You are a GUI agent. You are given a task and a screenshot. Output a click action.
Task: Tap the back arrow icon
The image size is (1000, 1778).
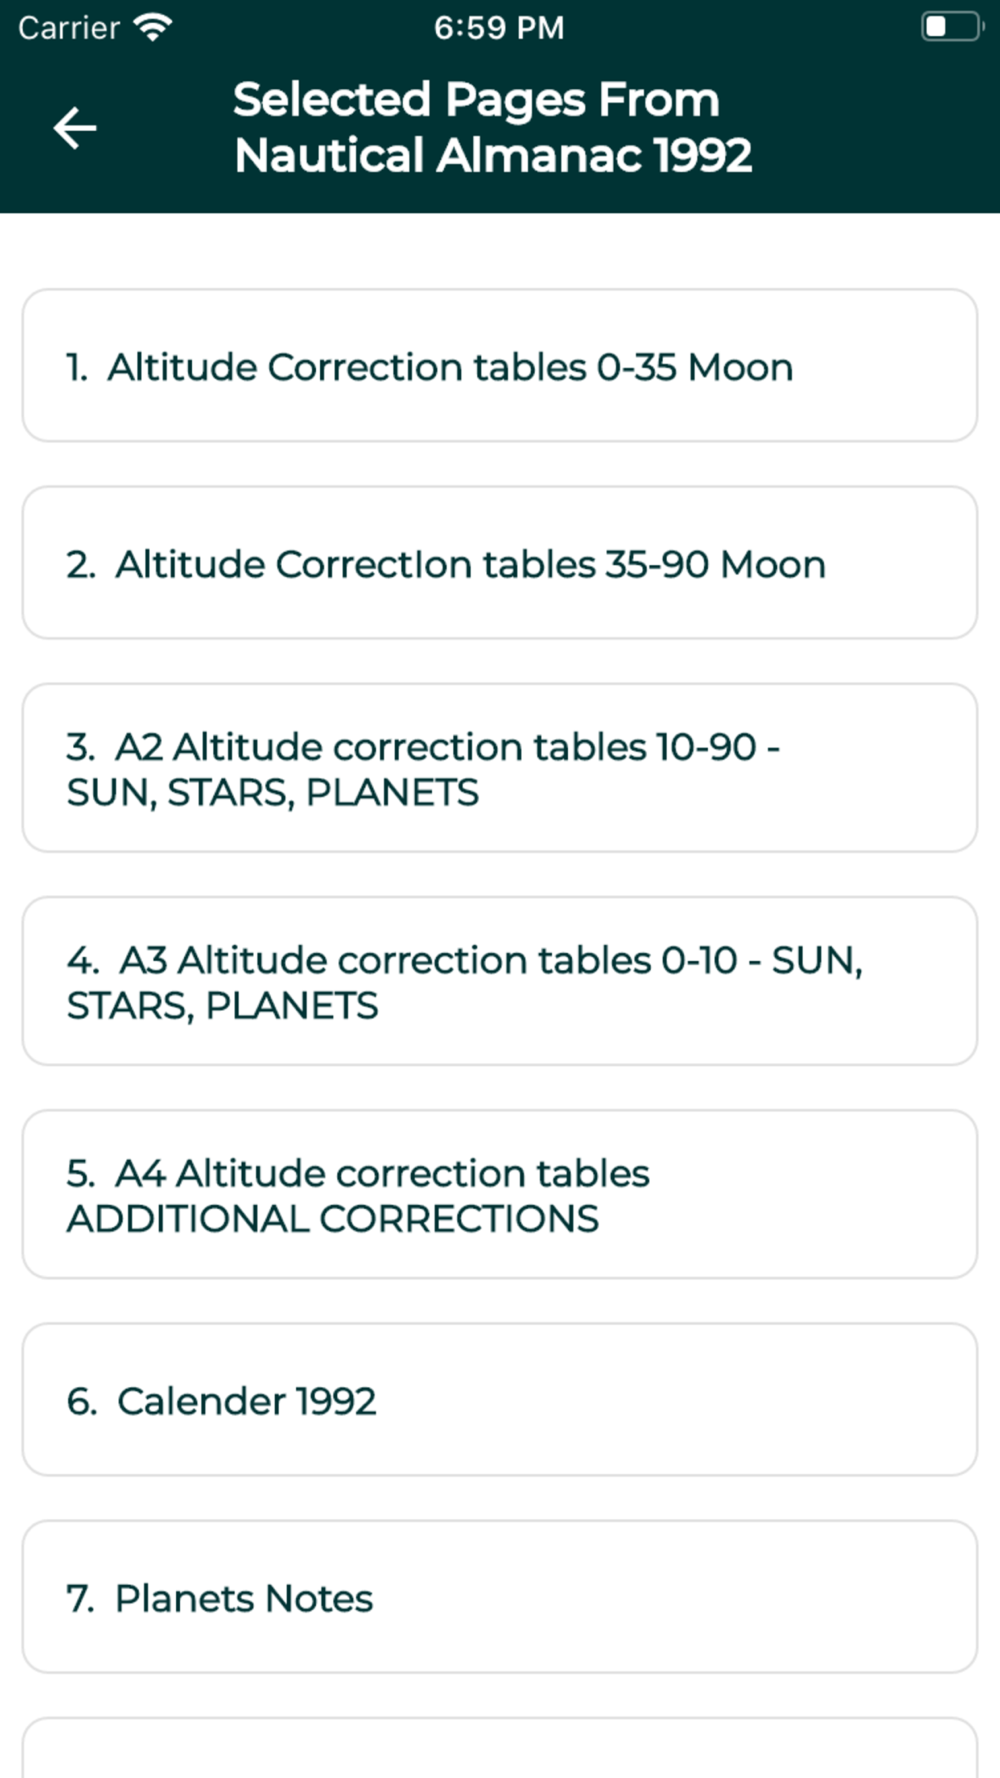coord(75,128)
